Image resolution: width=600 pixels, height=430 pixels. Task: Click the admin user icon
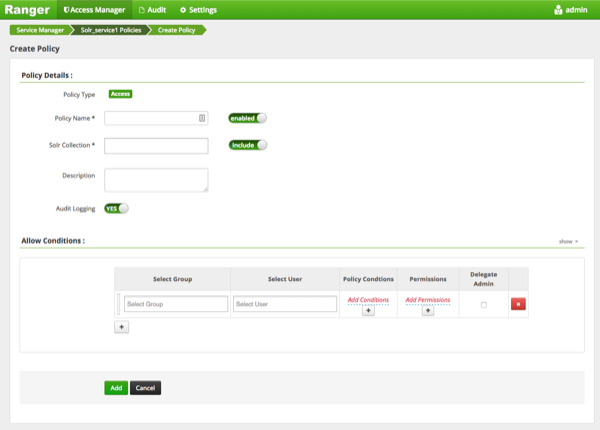[x=558, y=10]
